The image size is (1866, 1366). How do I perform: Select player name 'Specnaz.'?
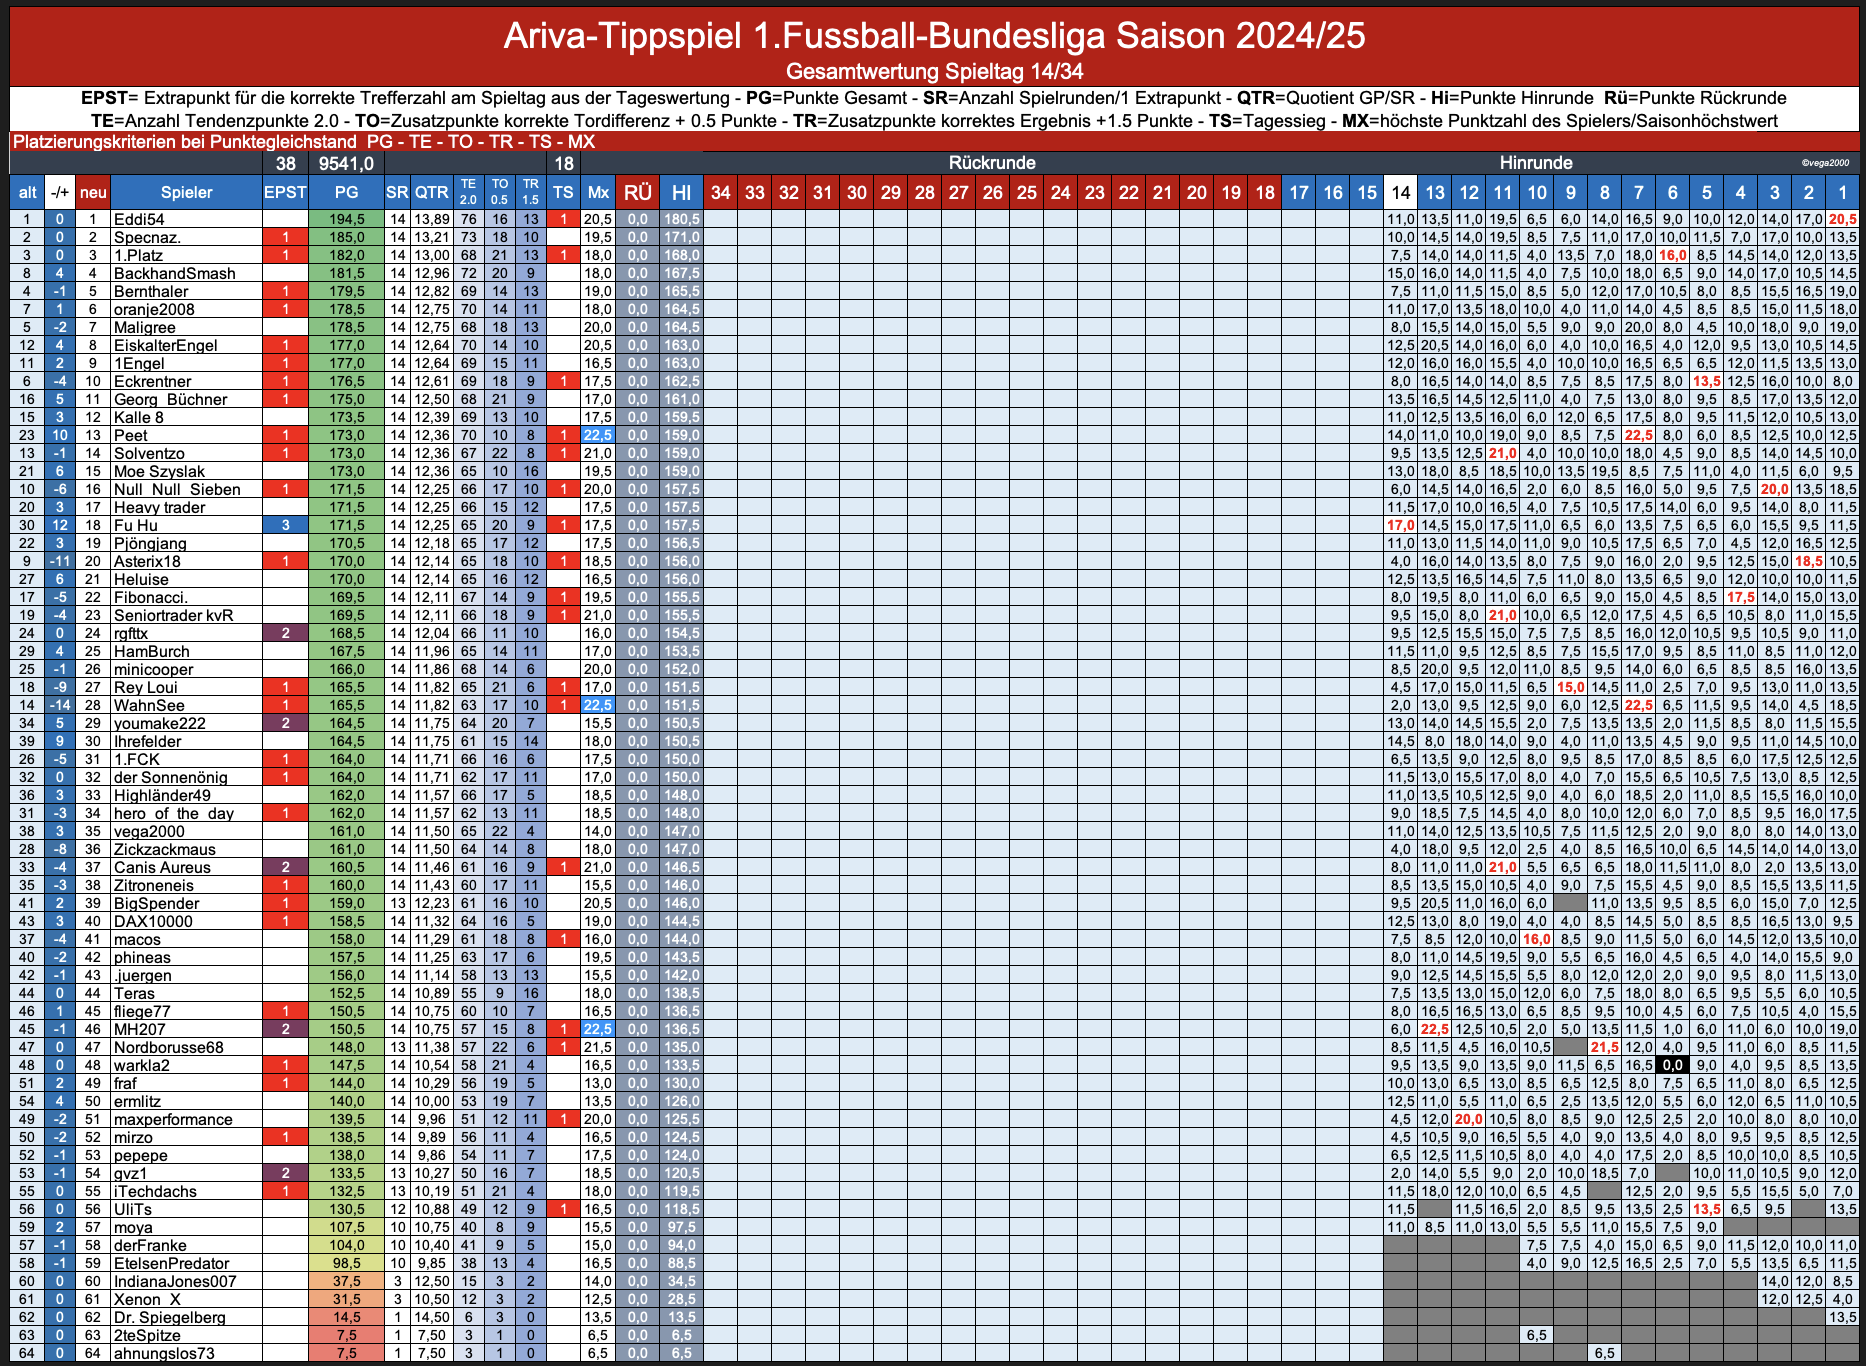[x=147, y=237]
